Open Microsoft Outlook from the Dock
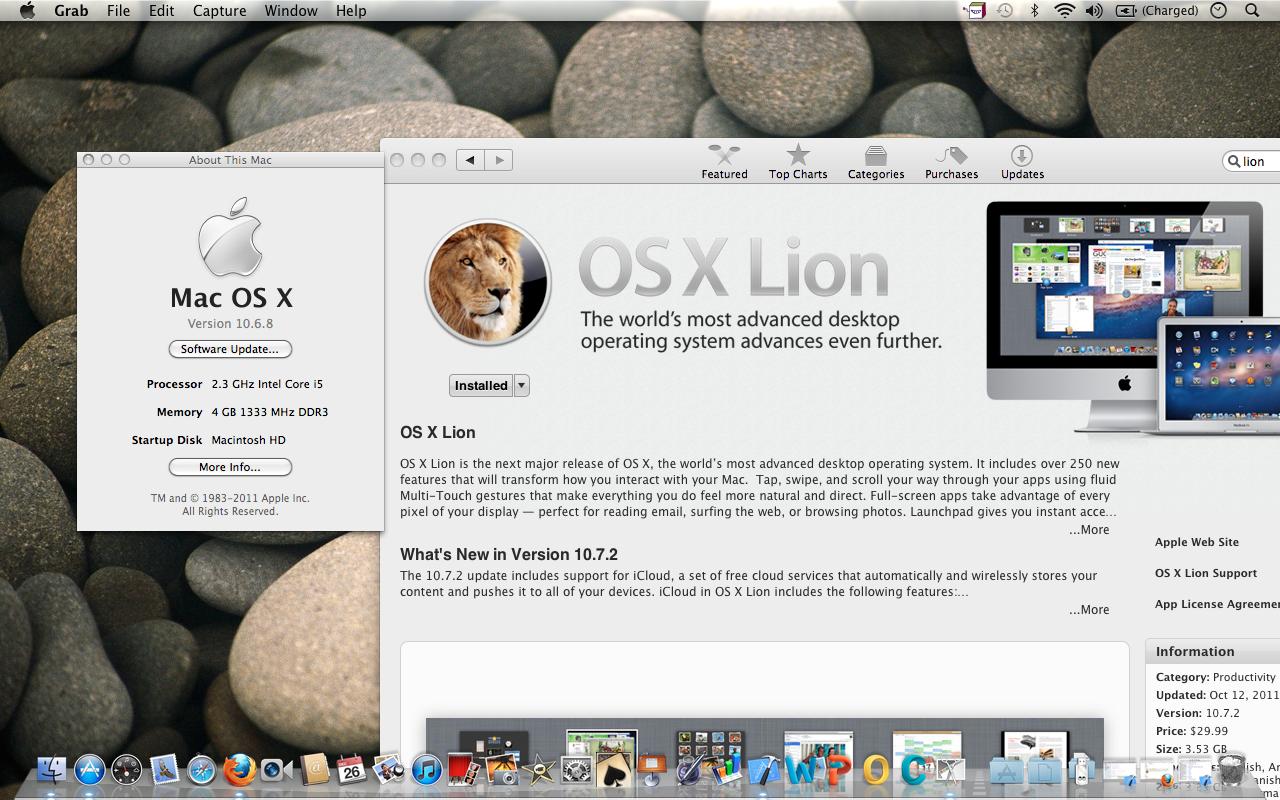 (x=876, y=771)
